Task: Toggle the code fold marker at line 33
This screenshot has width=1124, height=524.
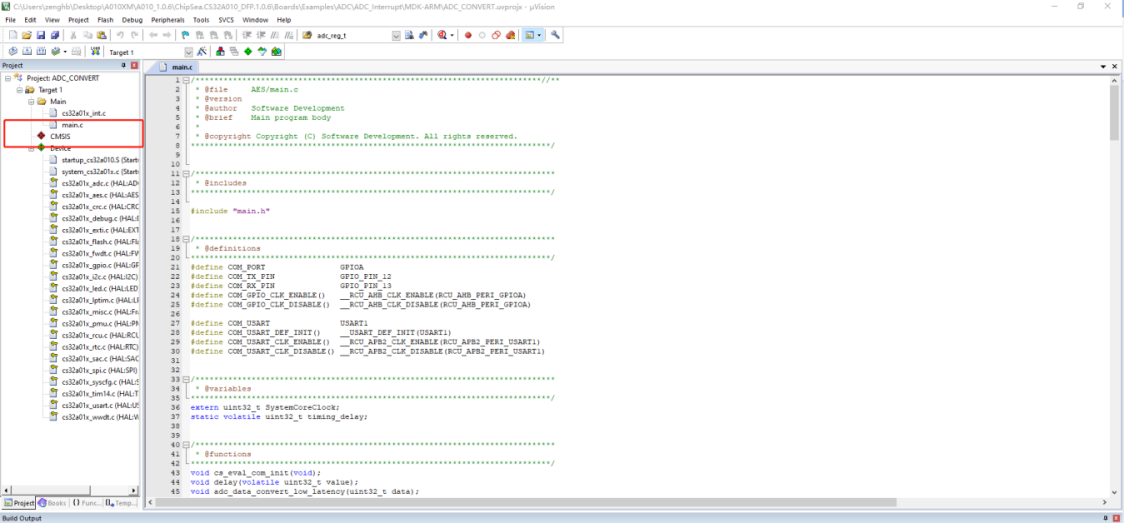Action: (x=186, y=379)
